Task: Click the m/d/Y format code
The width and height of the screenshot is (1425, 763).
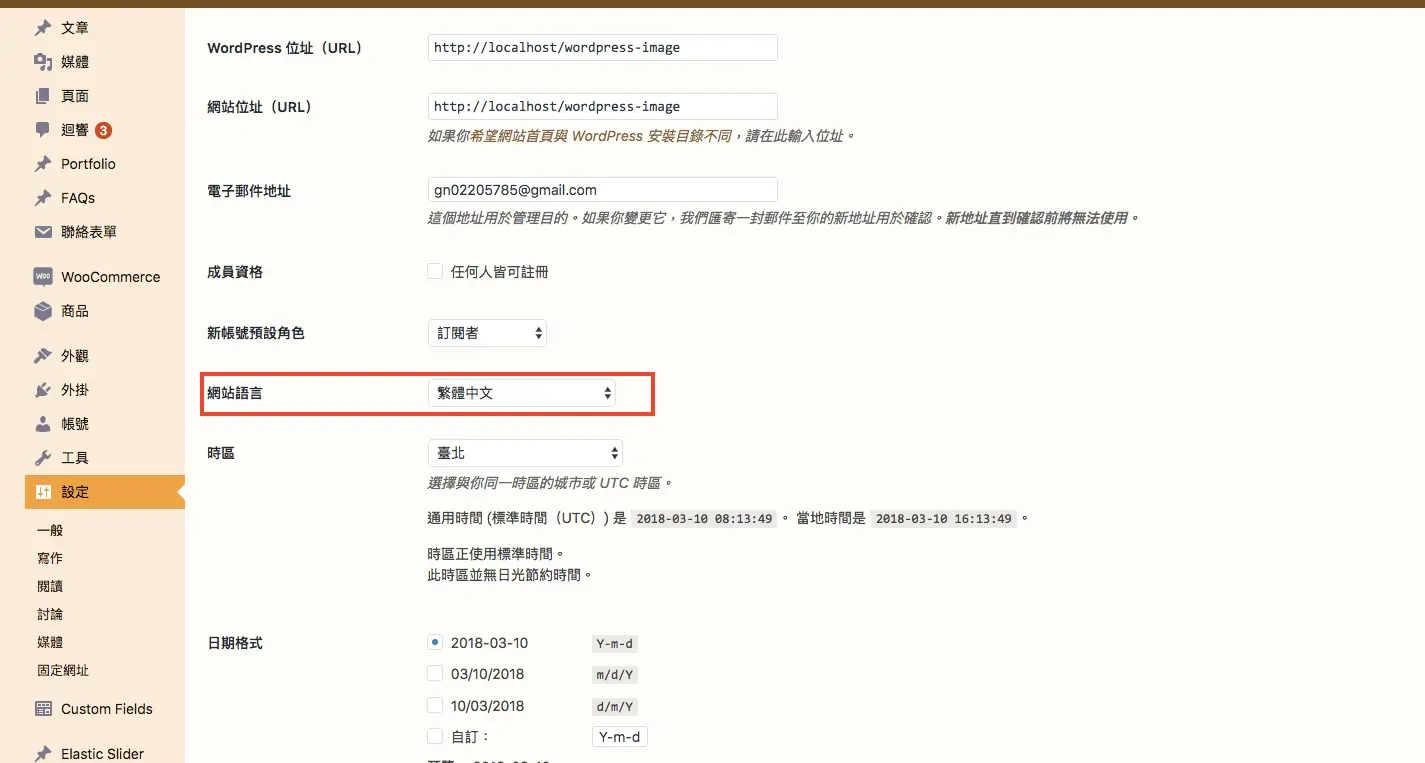Action: tap(615, 675)
